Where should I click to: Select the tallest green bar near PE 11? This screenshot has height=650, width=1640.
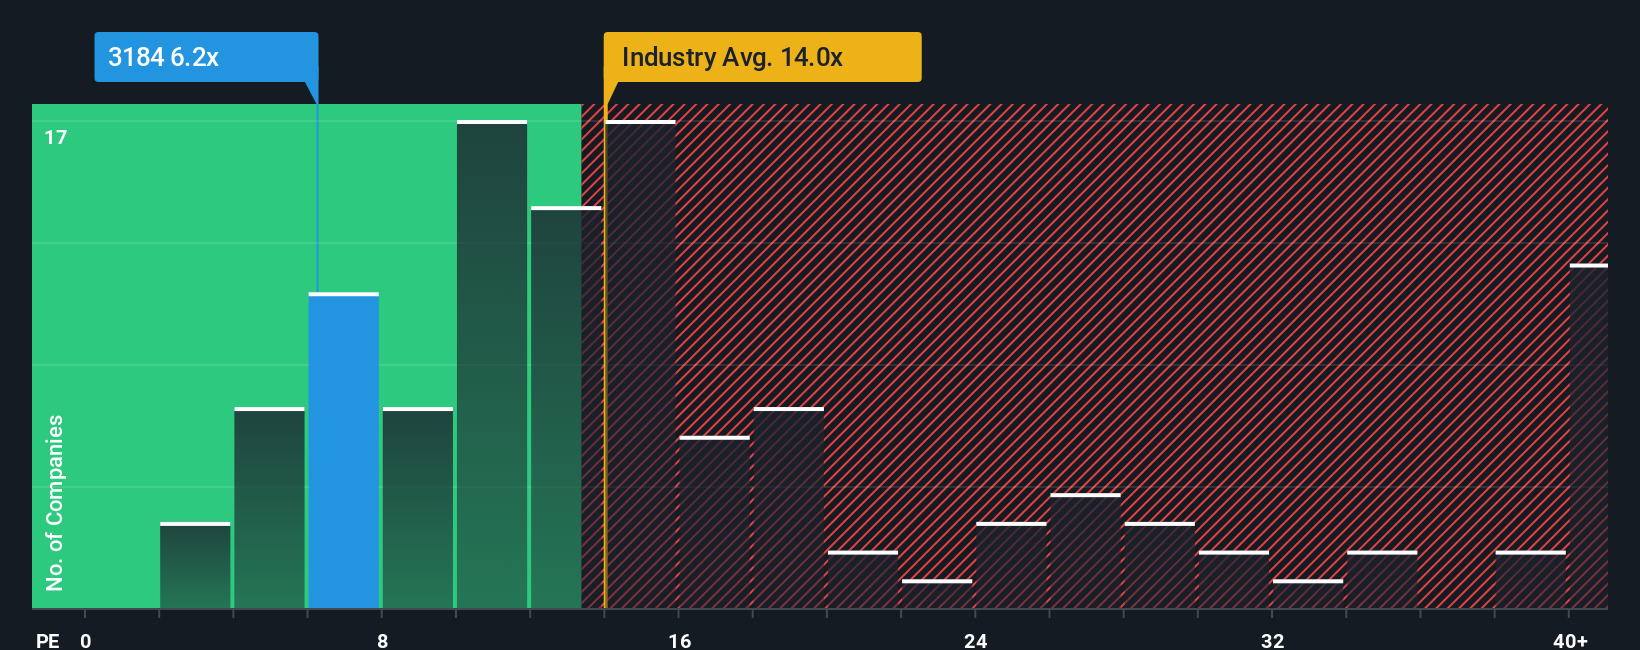pos(492,364)
